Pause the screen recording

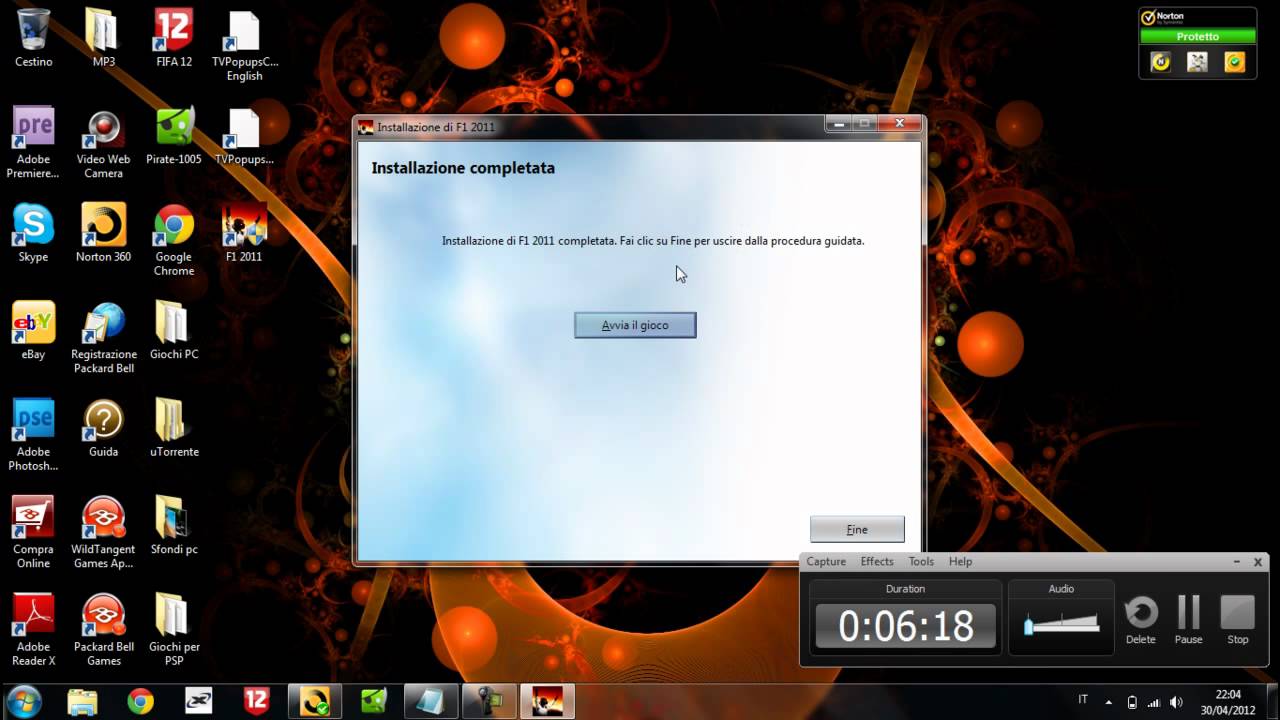coord(1189,620)
